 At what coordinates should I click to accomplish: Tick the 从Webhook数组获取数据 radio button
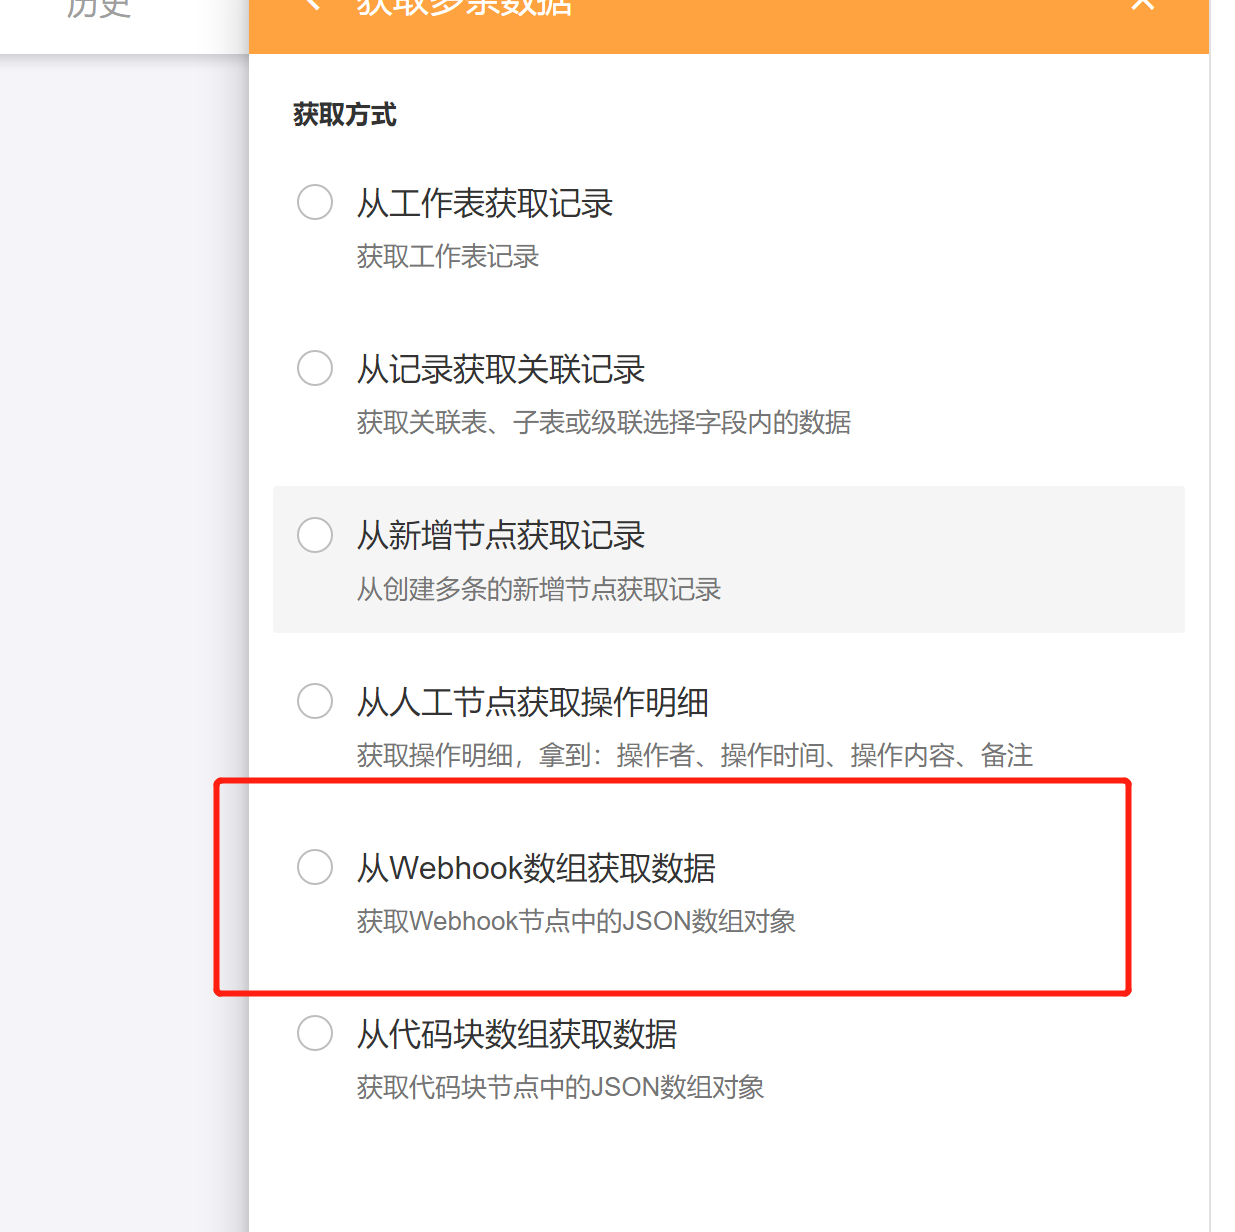[315, 867]
